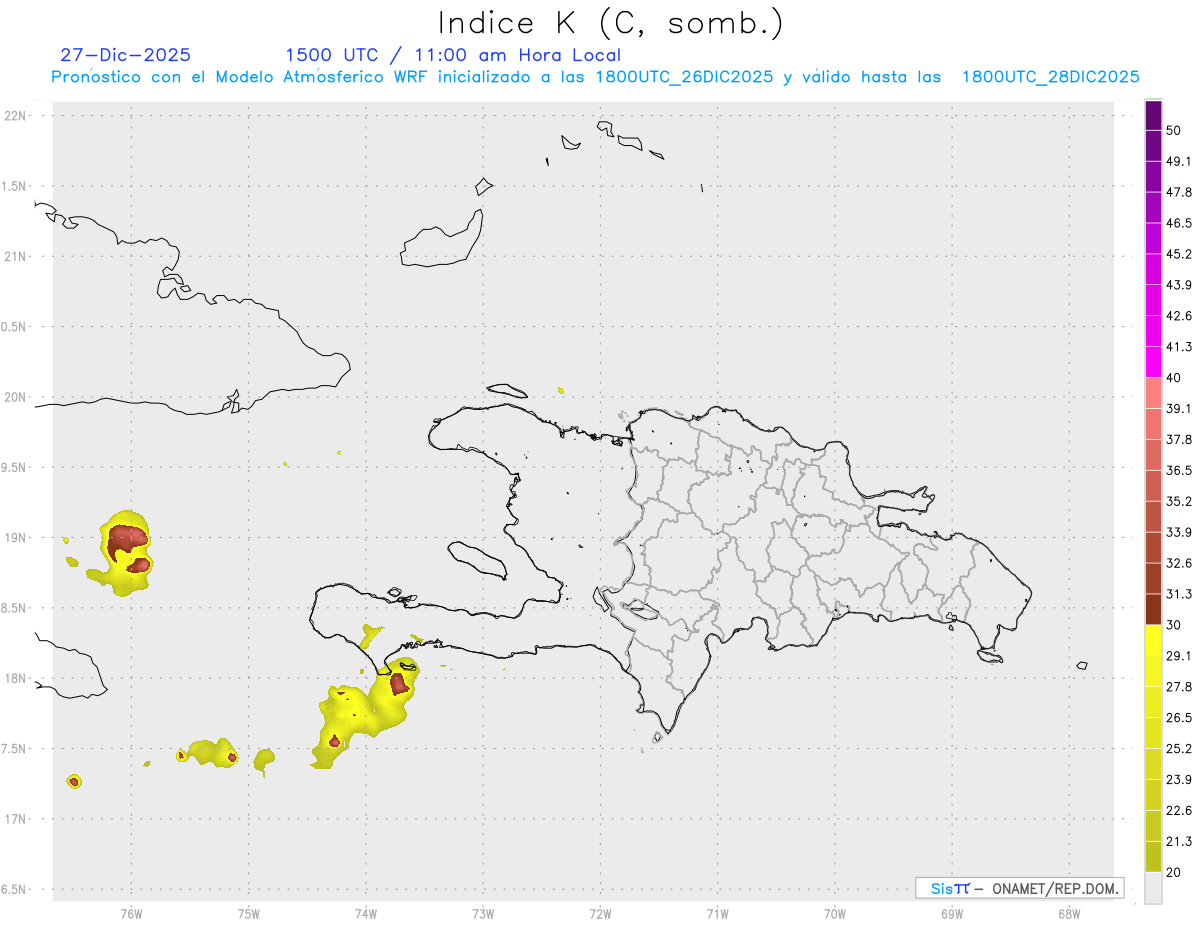Click the '20N' latitude label

(16, 397)
